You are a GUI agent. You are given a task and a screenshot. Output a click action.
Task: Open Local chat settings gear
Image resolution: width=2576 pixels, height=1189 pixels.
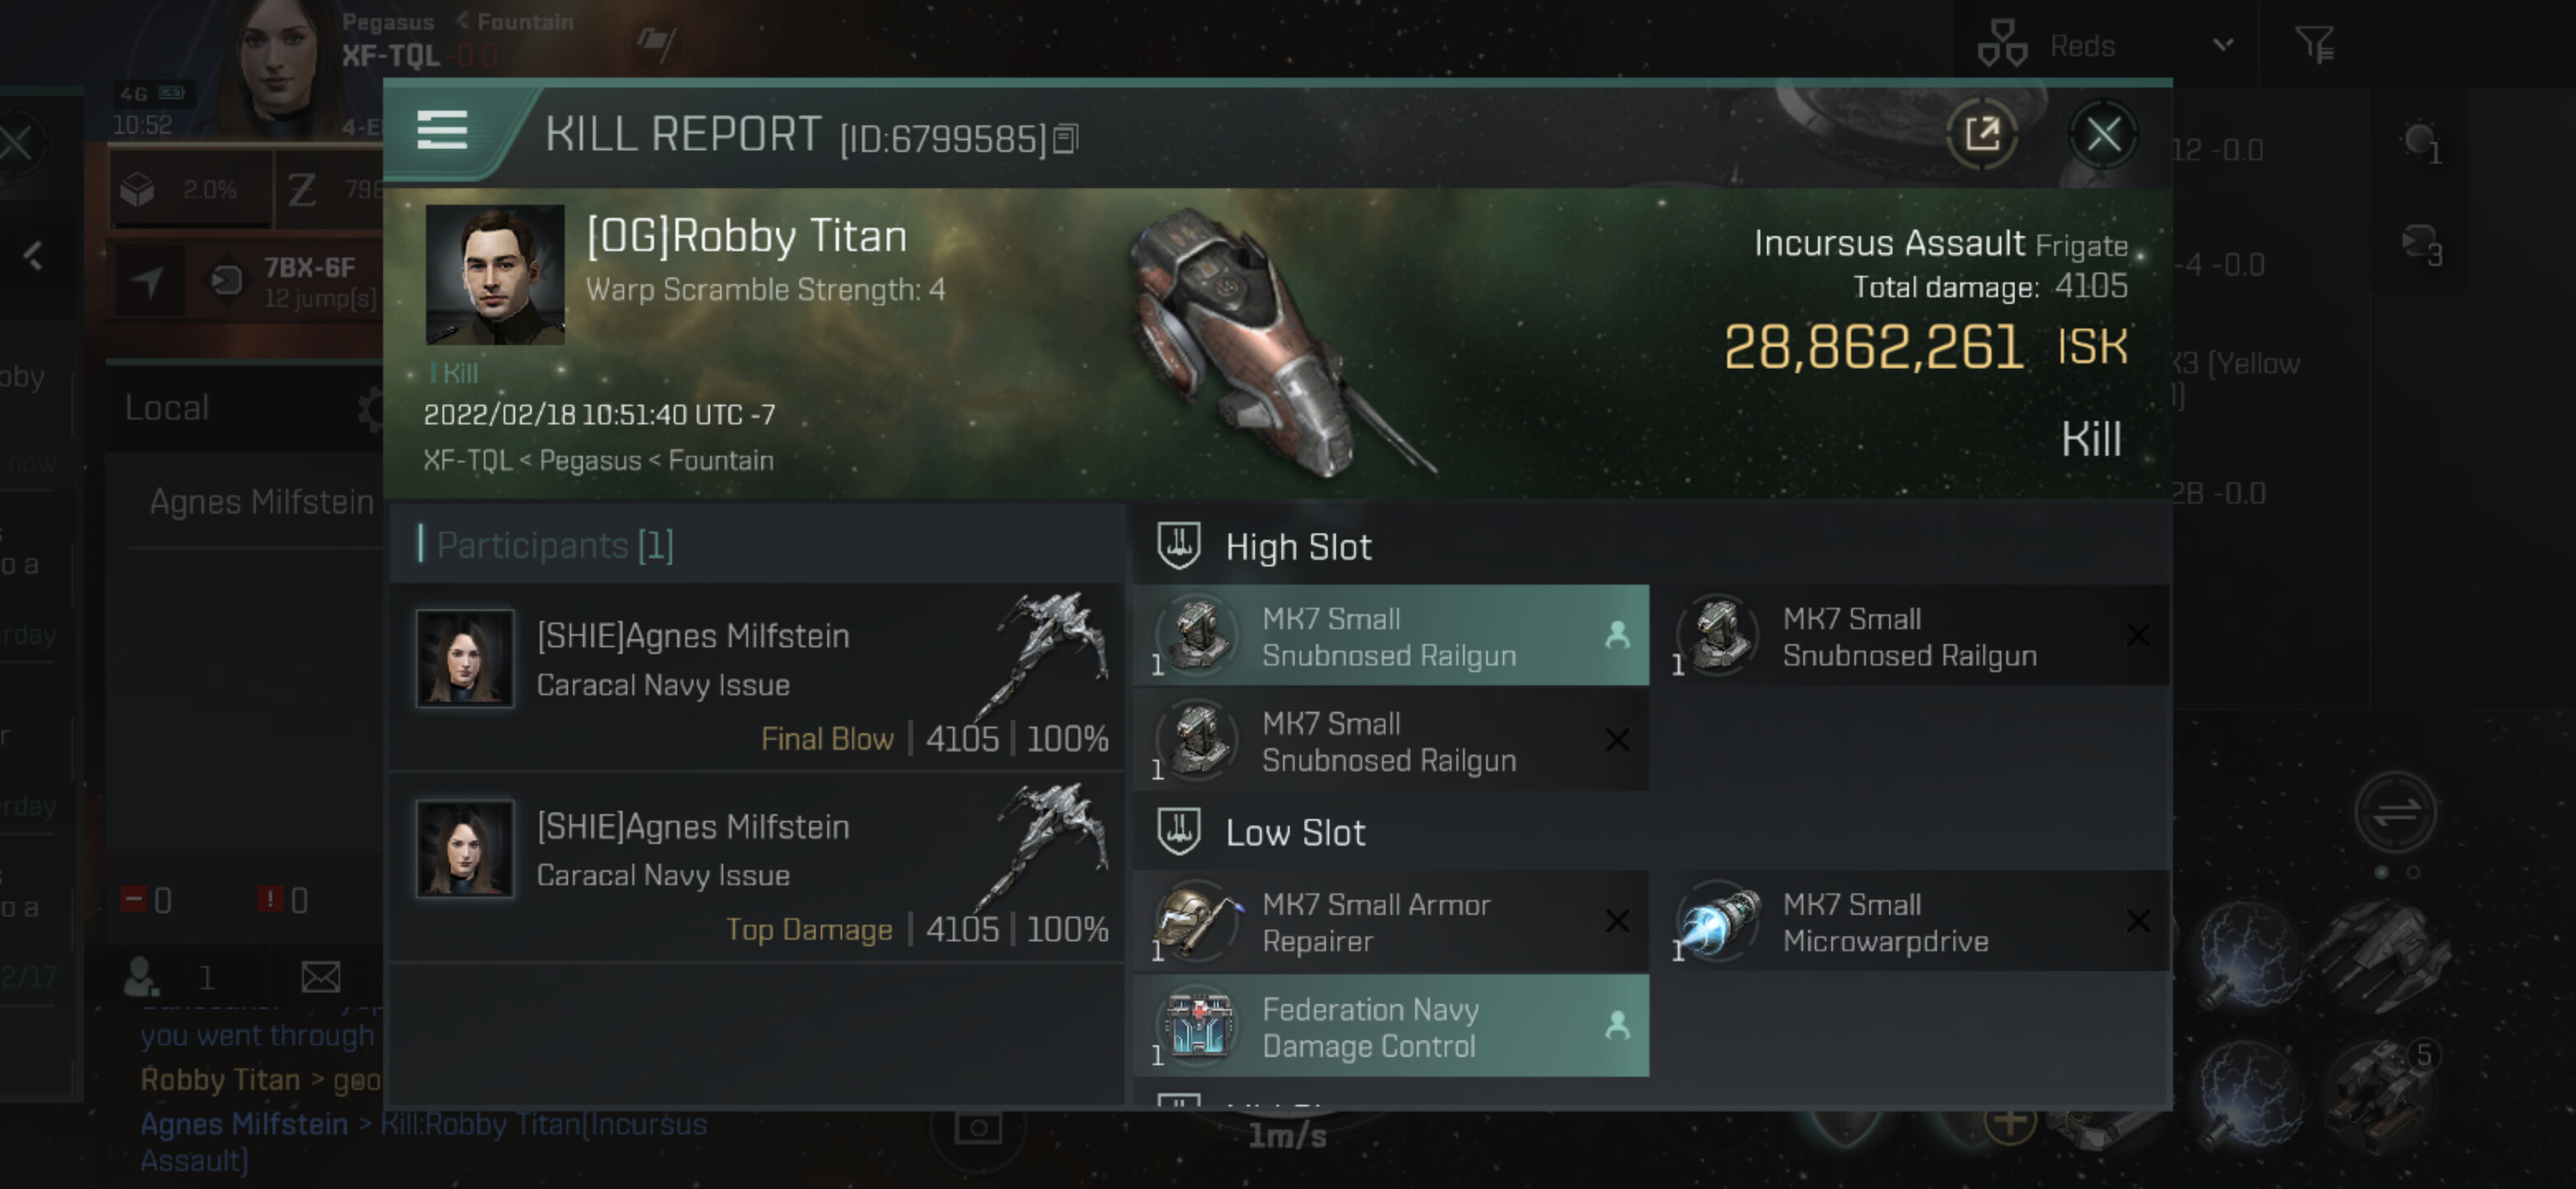click(371, 409)
